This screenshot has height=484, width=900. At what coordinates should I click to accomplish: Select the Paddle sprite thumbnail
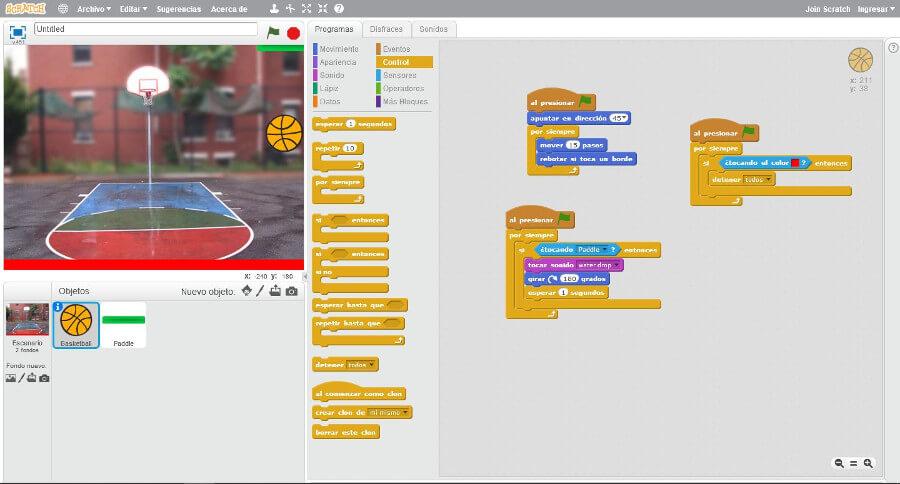tap(123, 325)
